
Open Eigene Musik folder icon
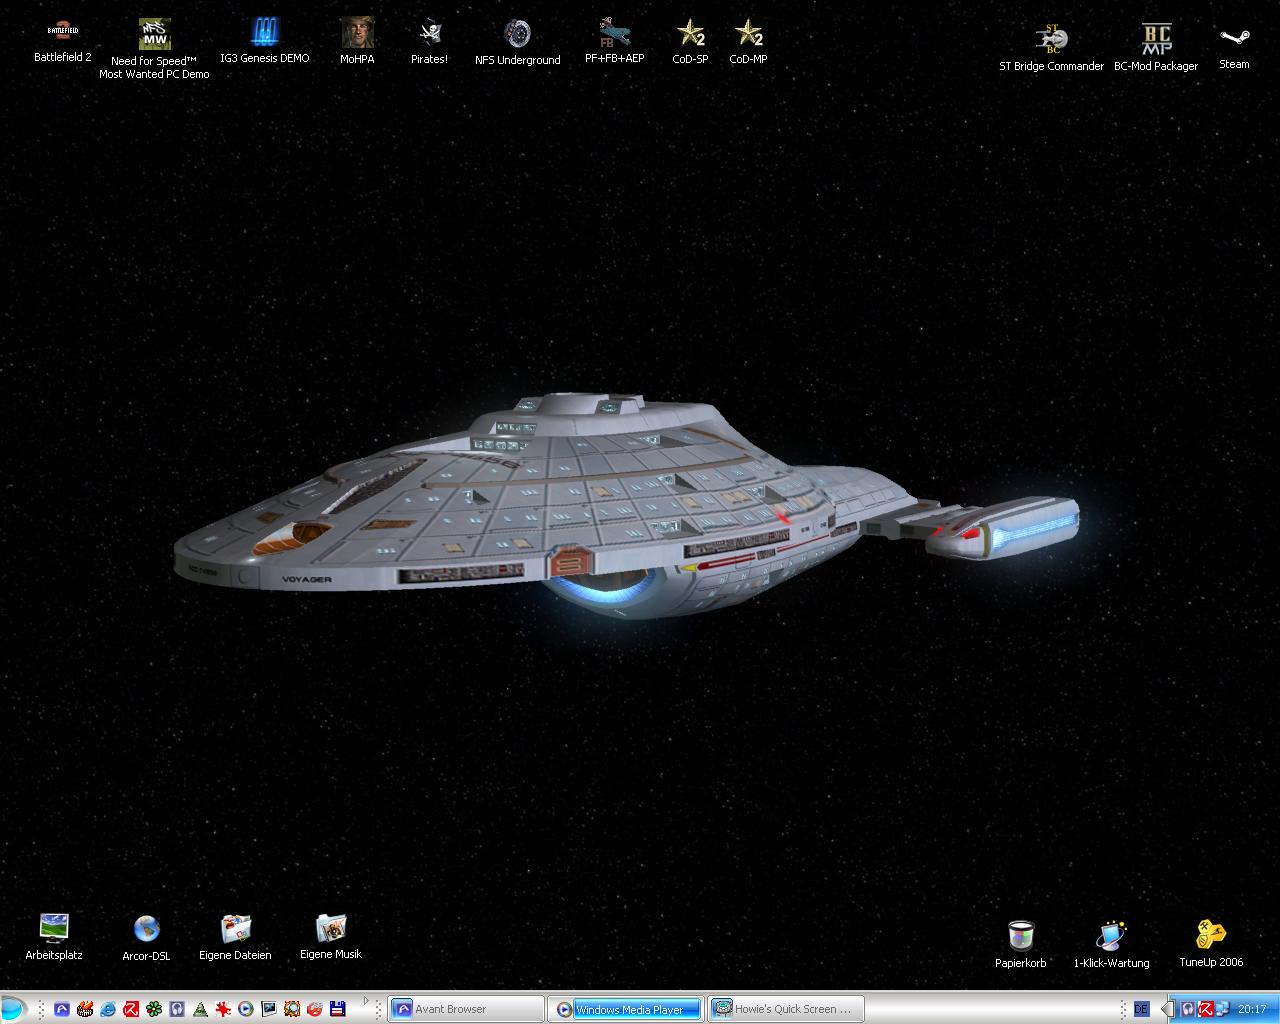coord(331,937)
